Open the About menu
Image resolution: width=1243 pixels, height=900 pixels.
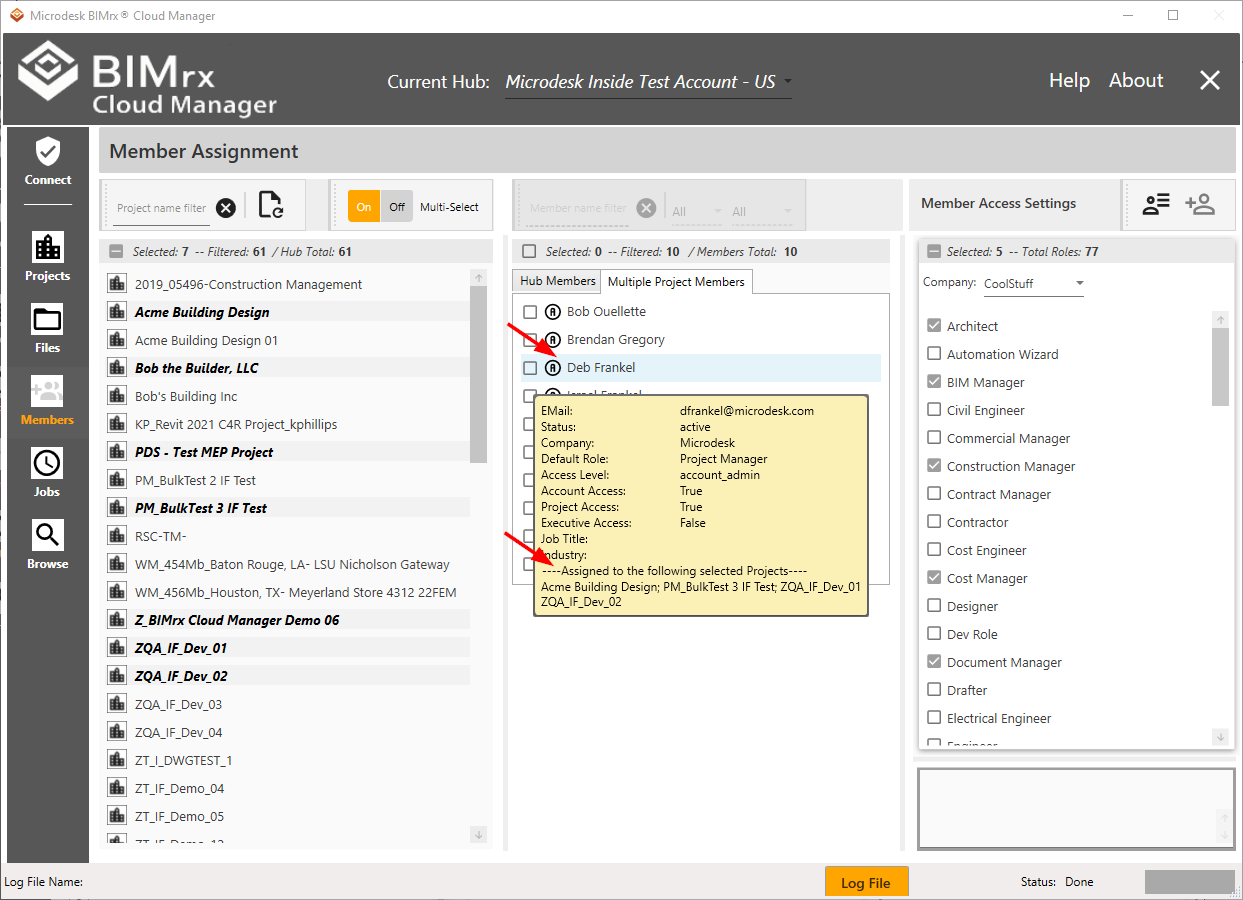[x=1136, y=81]
